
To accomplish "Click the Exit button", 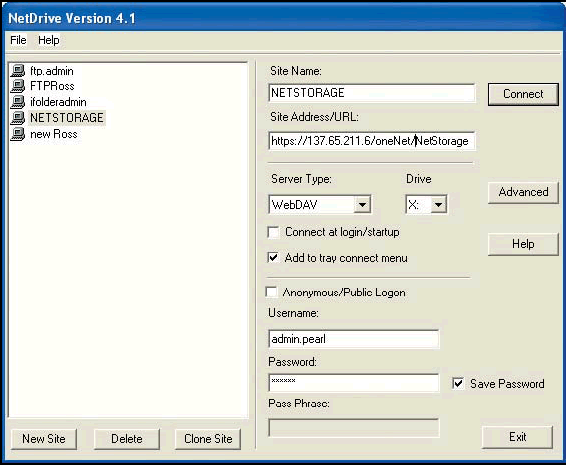I will point(517,437).
